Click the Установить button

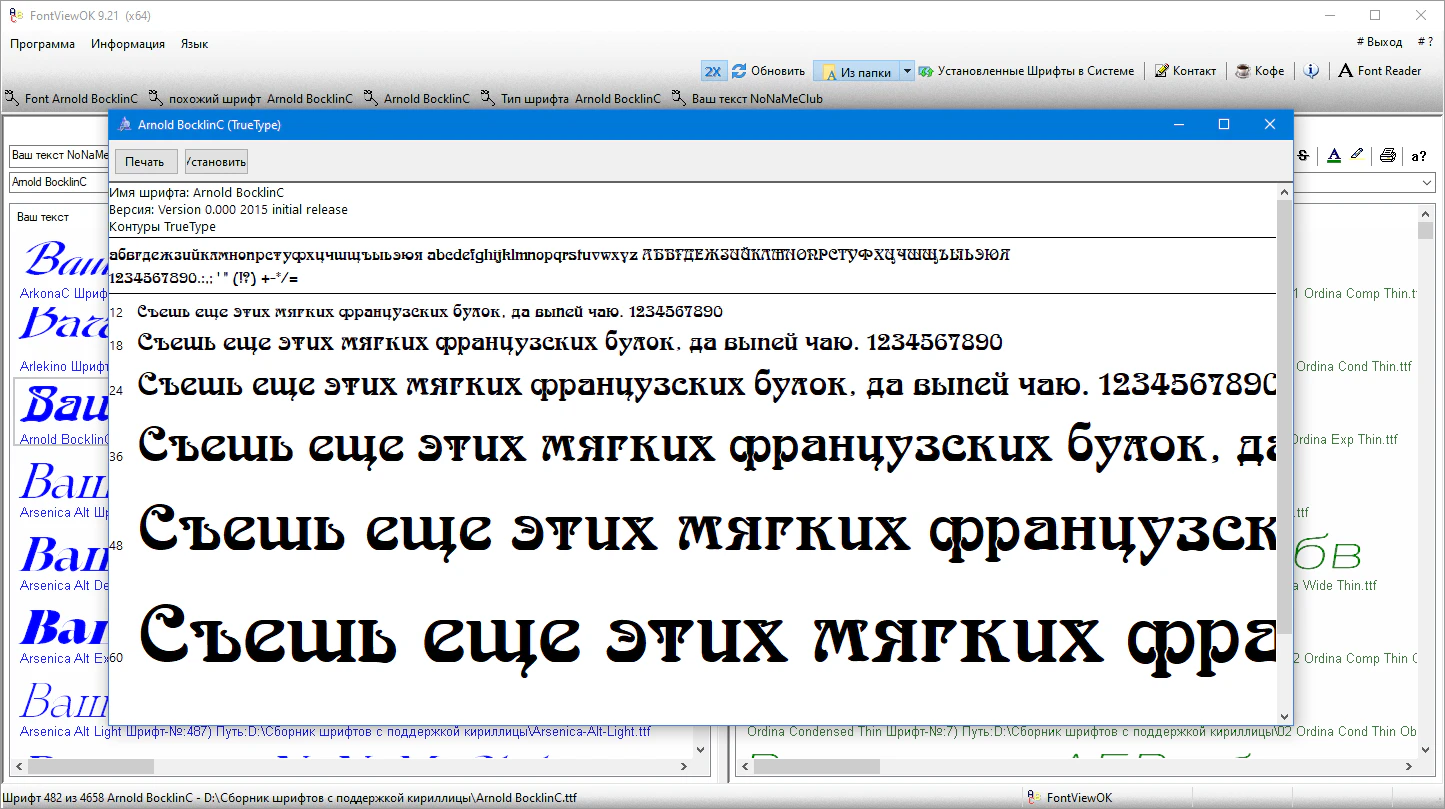216,162
